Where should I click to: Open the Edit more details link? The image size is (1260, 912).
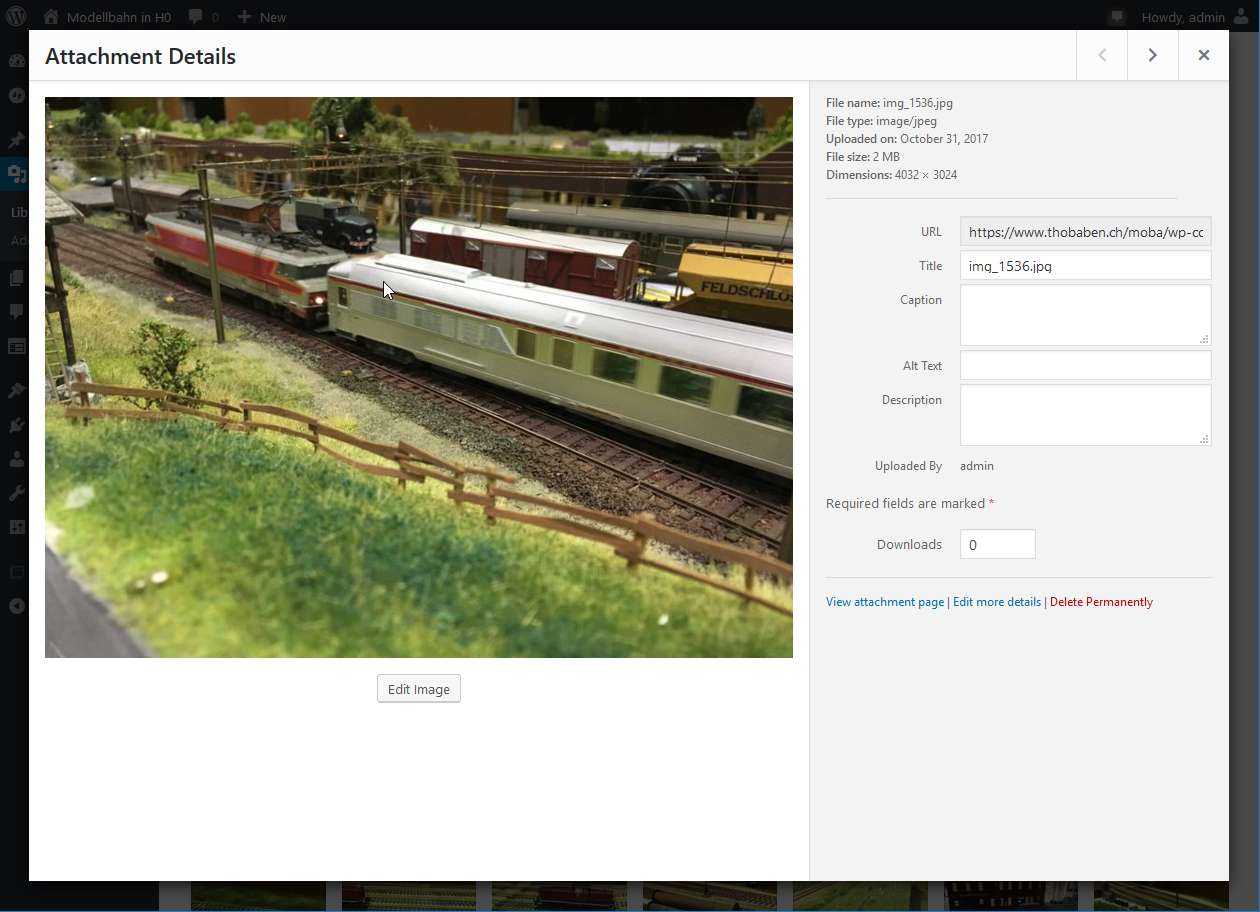[997, 602]
